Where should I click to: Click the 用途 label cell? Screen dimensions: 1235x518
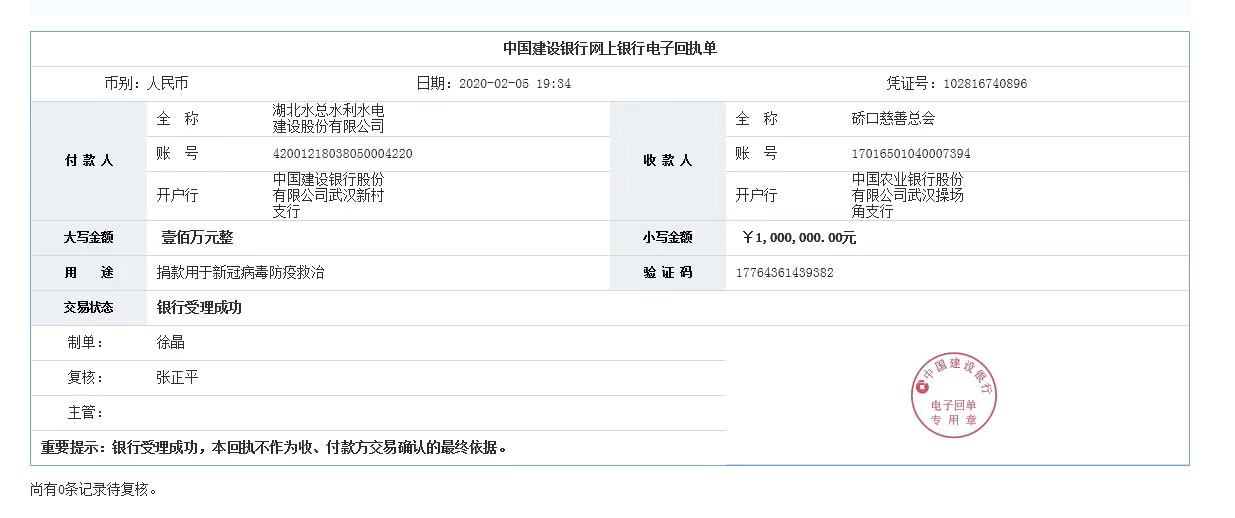tap(89, 273)
